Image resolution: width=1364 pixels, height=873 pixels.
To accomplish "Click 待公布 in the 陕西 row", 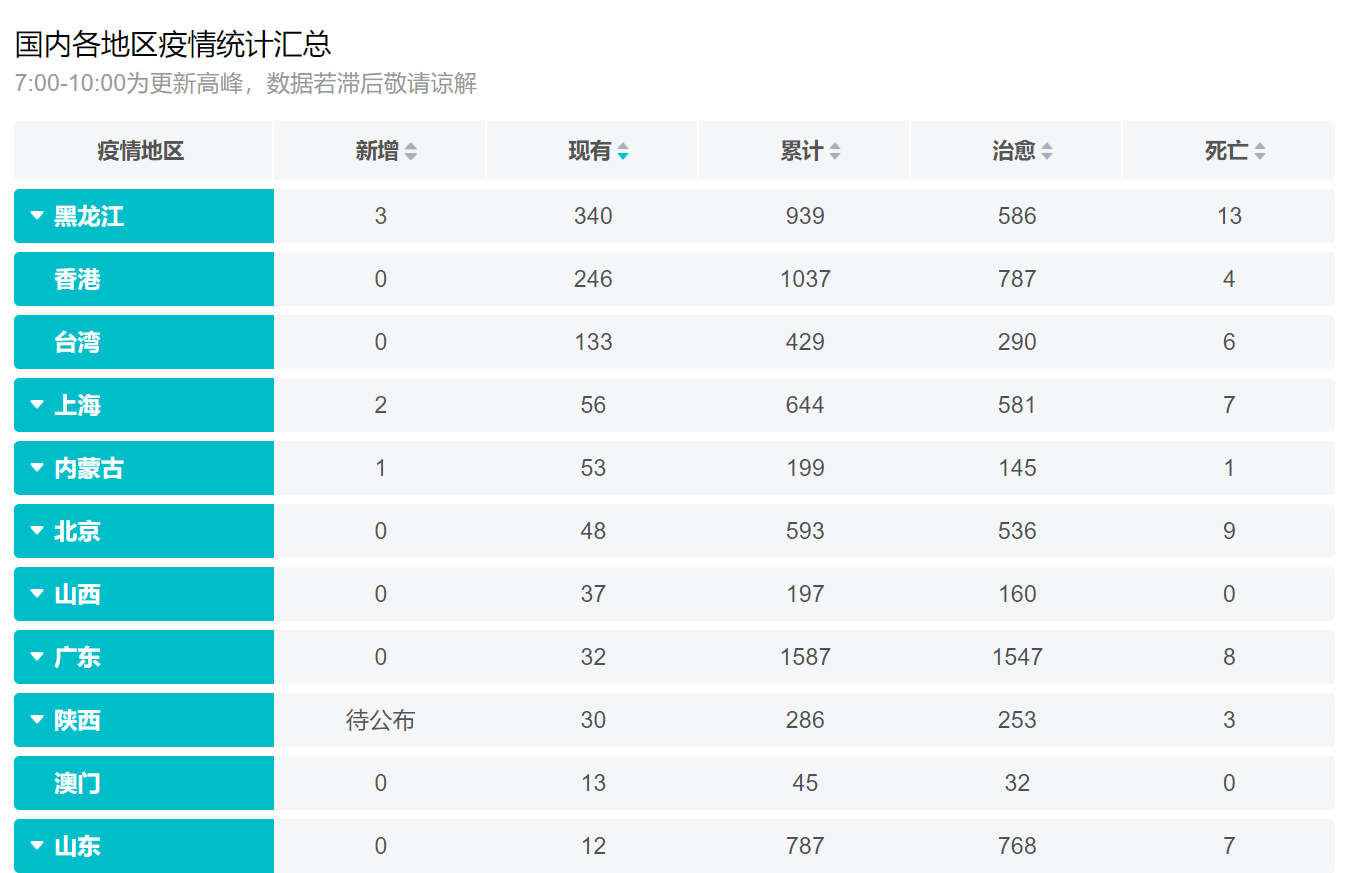I will tap(380, 720).
